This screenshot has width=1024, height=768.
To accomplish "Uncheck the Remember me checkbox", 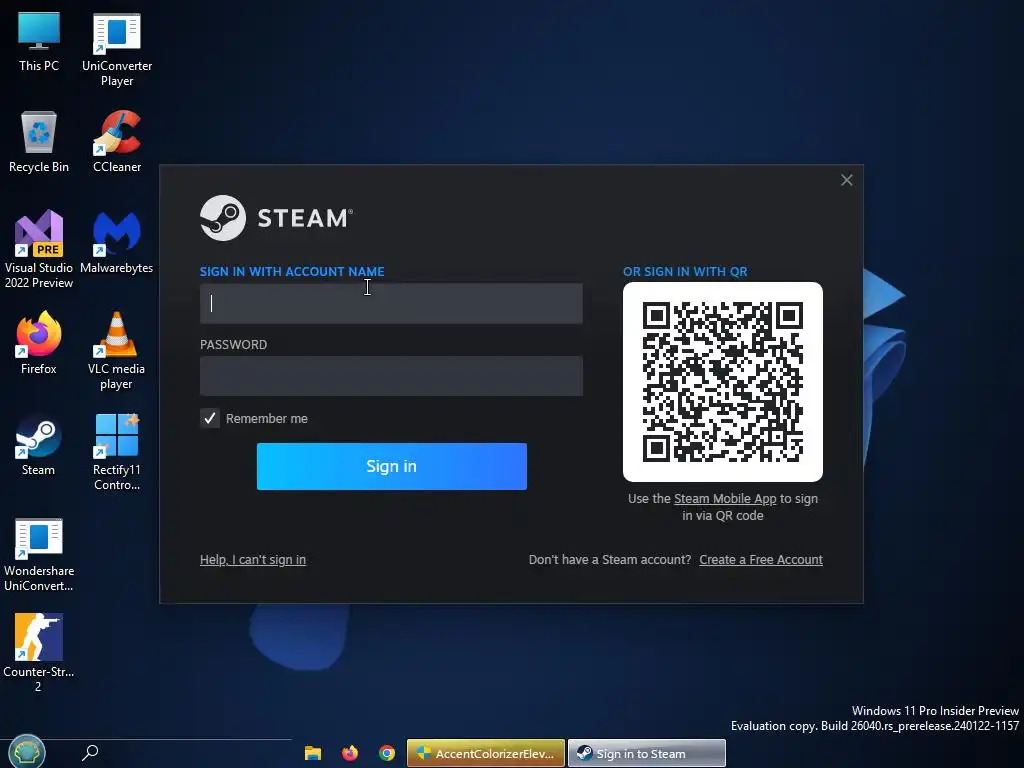I will pyautogui.click(x=210, y=418).
